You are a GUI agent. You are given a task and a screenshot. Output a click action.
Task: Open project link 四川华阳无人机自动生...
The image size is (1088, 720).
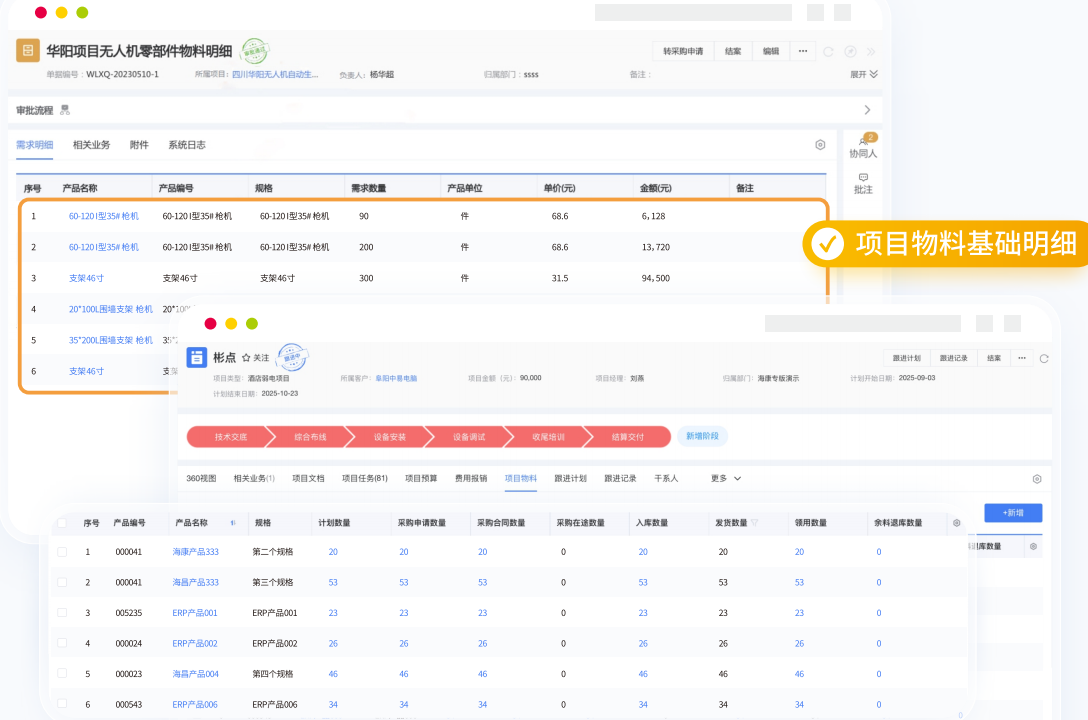[275, 74]
